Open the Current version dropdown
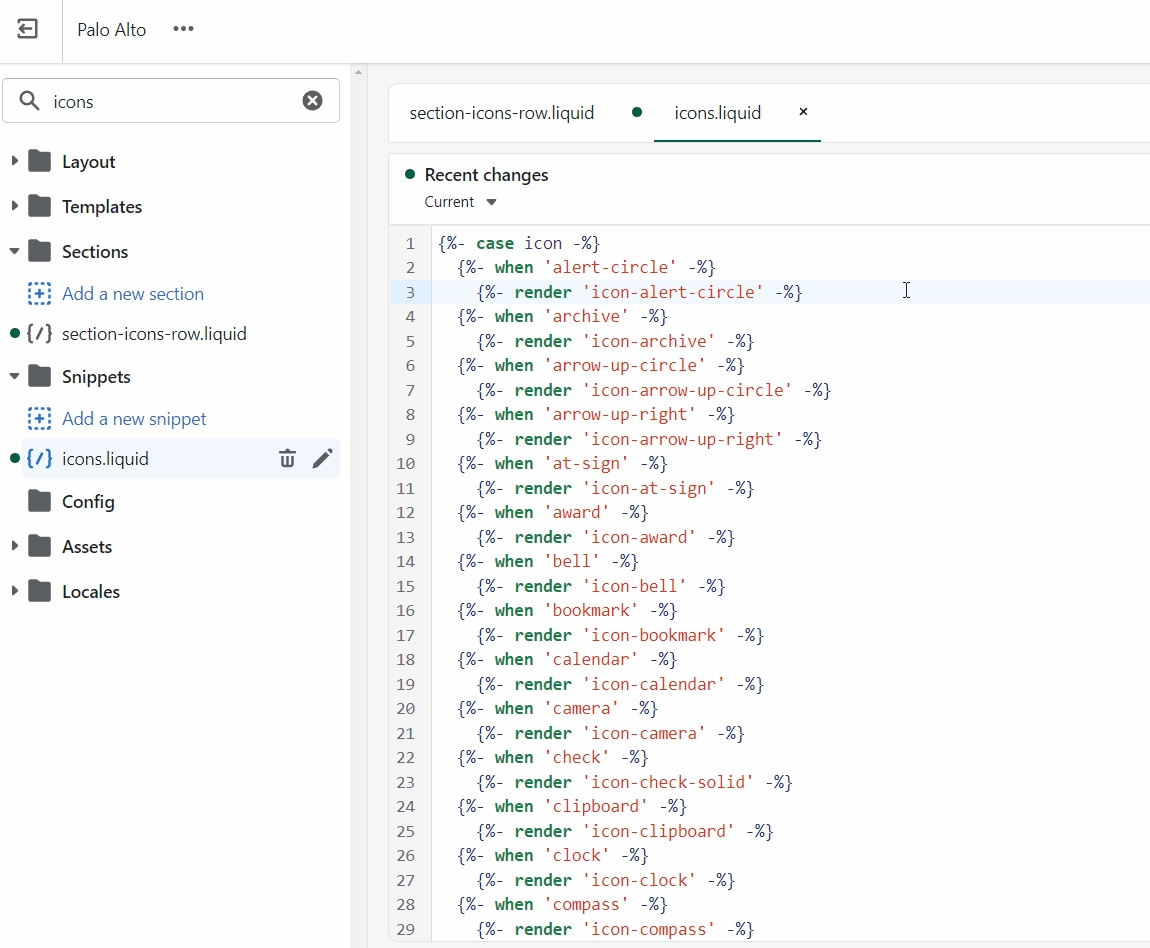The height and width of the screenshot is (948, 1150). point(461,202)
